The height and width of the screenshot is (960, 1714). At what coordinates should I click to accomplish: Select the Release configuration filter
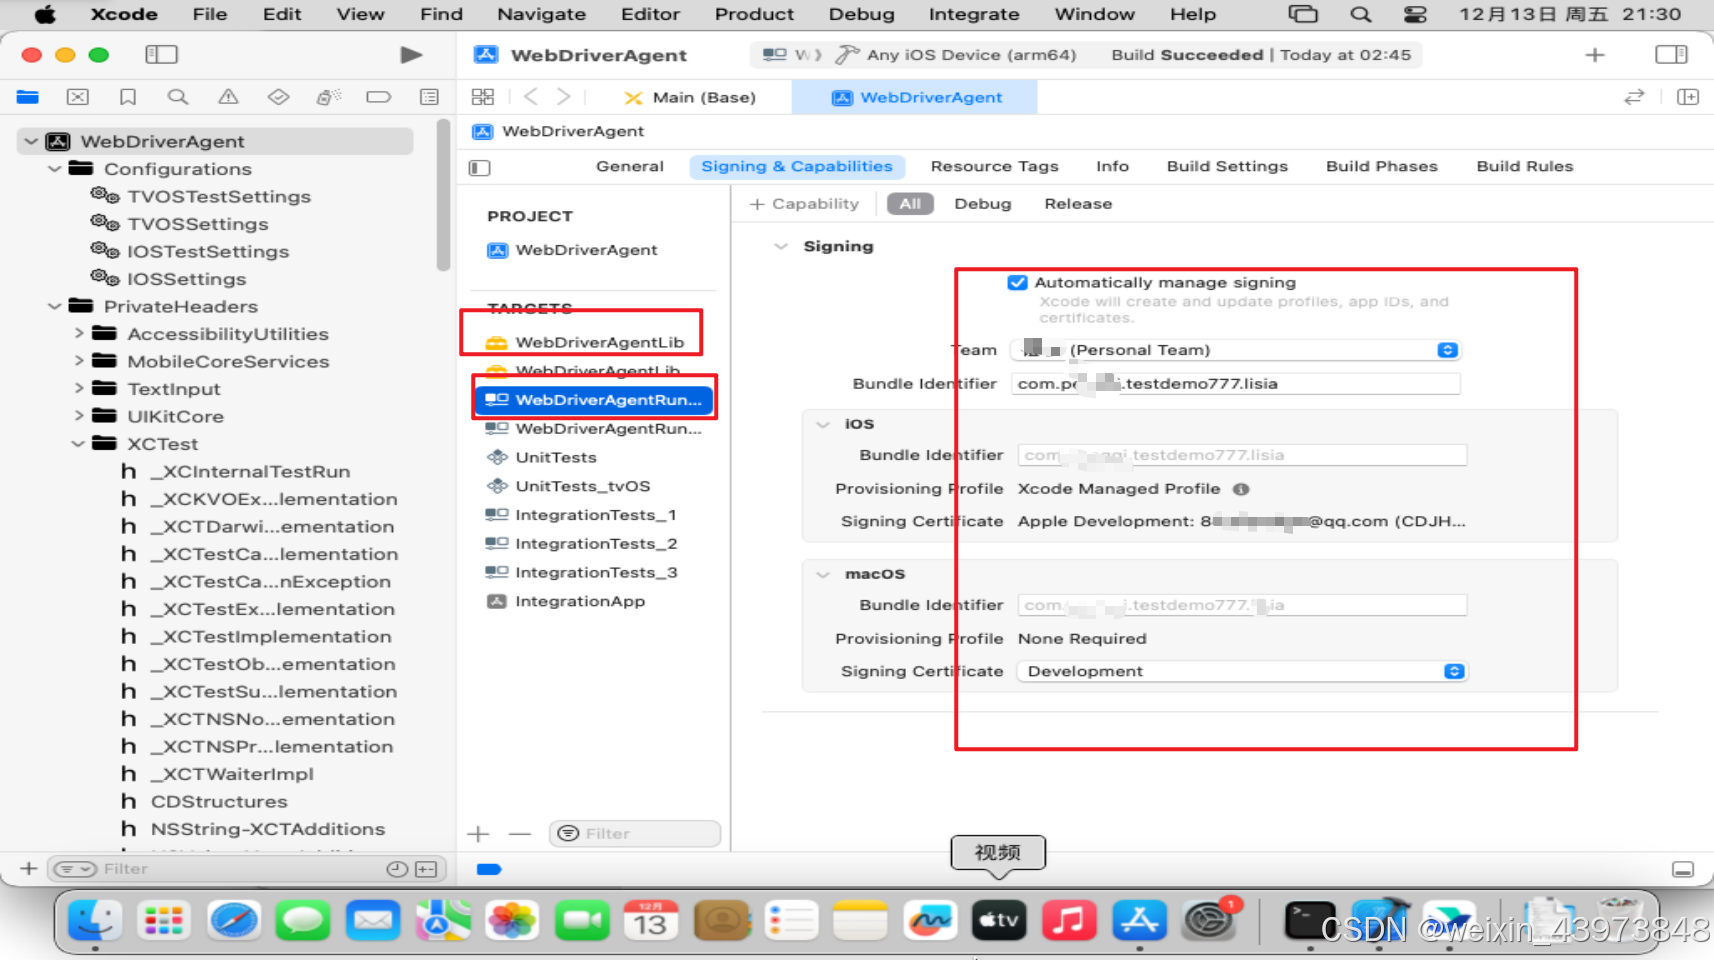pyautogui.click(x=1078, y=204)
